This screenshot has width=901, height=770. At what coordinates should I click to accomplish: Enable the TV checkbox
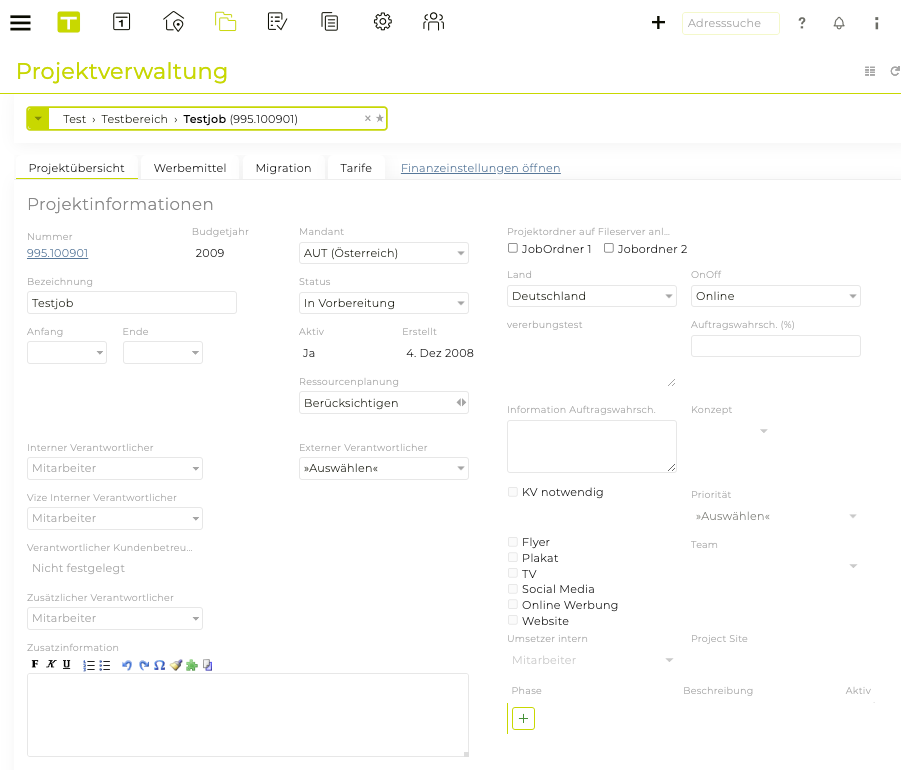pos(513,573)
